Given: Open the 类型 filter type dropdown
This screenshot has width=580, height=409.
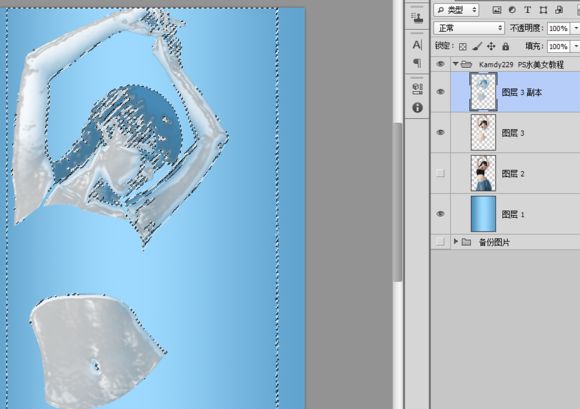Looking at the screenshot, I should [x=456, y=10].
